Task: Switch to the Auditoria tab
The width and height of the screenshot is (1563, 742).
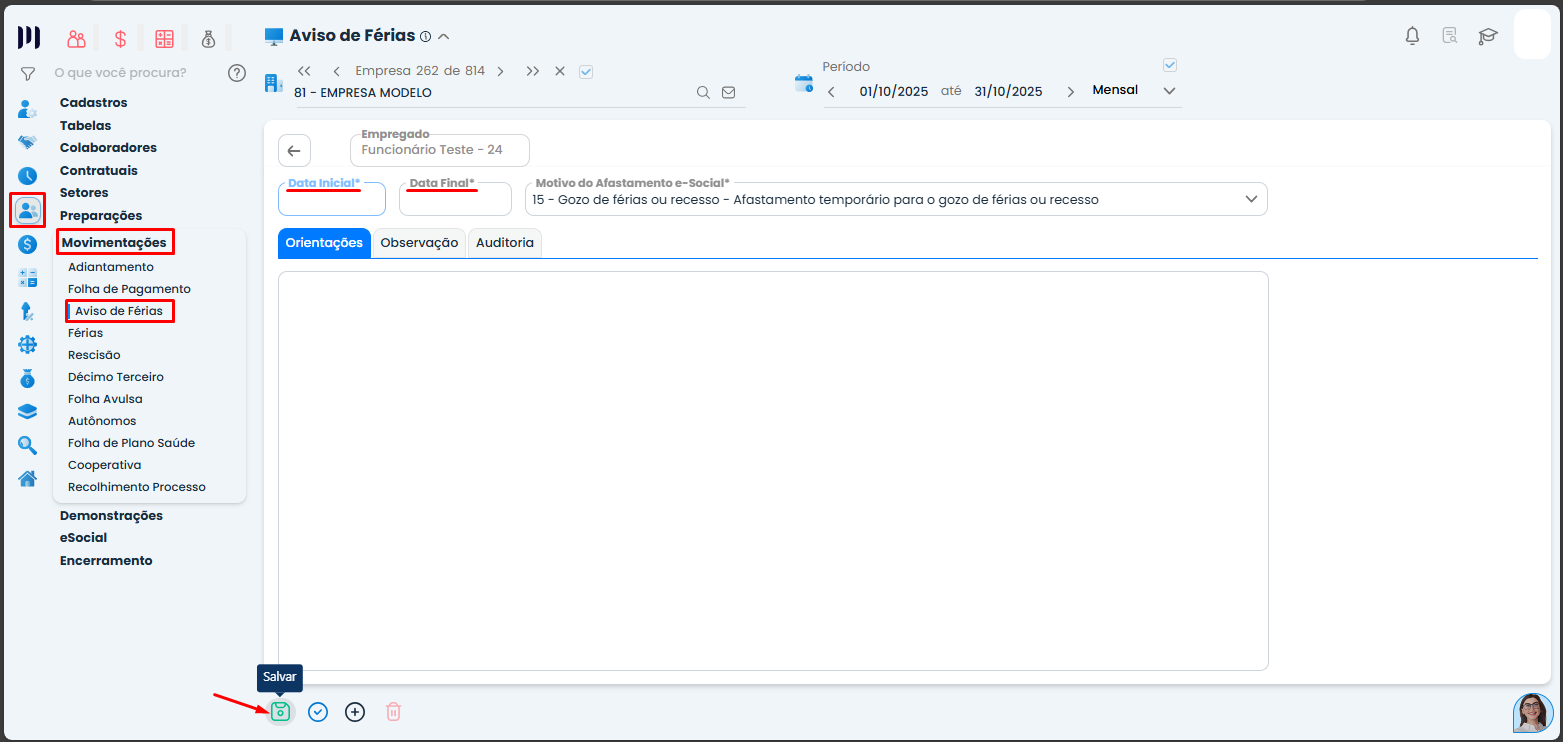Action: coord(505,243)
